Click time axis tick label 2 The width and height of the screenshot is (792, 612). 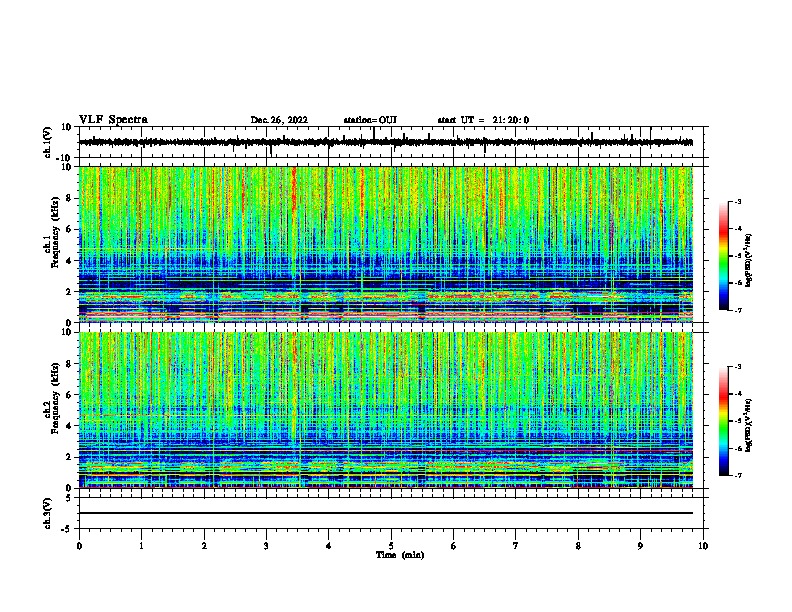[204, 546]
